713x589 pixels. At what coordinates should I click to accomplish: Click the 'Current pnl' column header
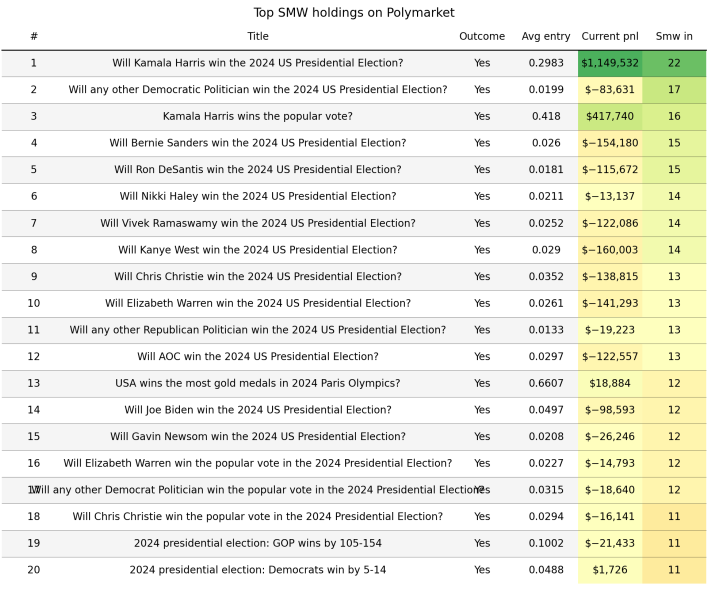(x=610, y=36)
